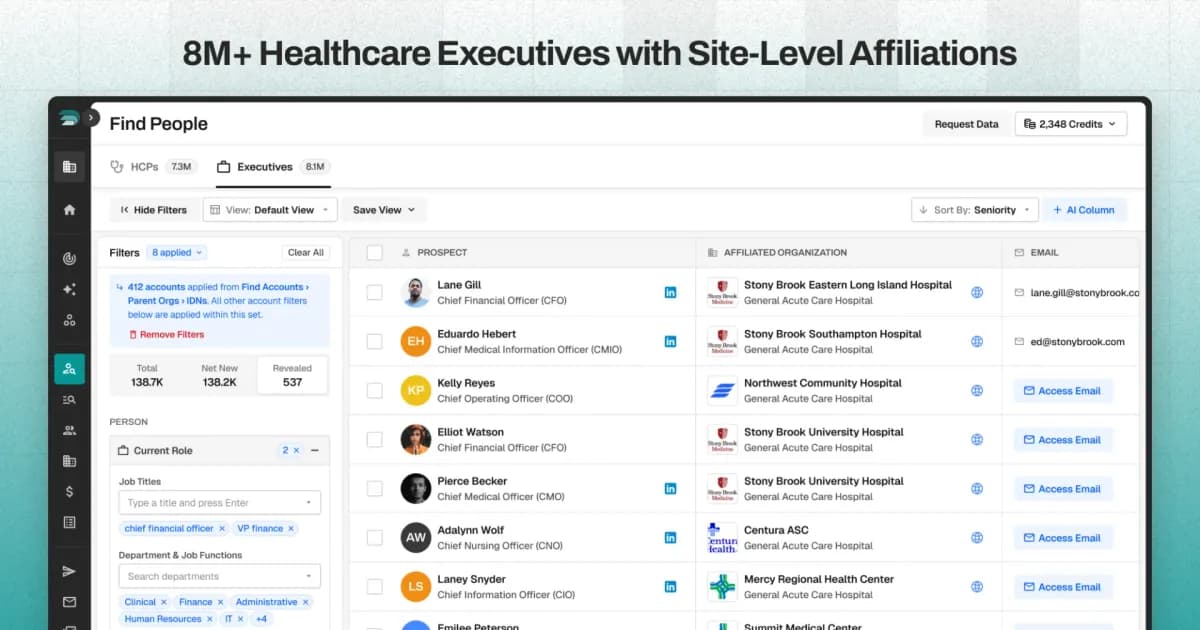This screenshot has height=630, width=1200.
Task: Click website globe for Centura ASC
Action: pyautogui.click(x=977, y=538)
